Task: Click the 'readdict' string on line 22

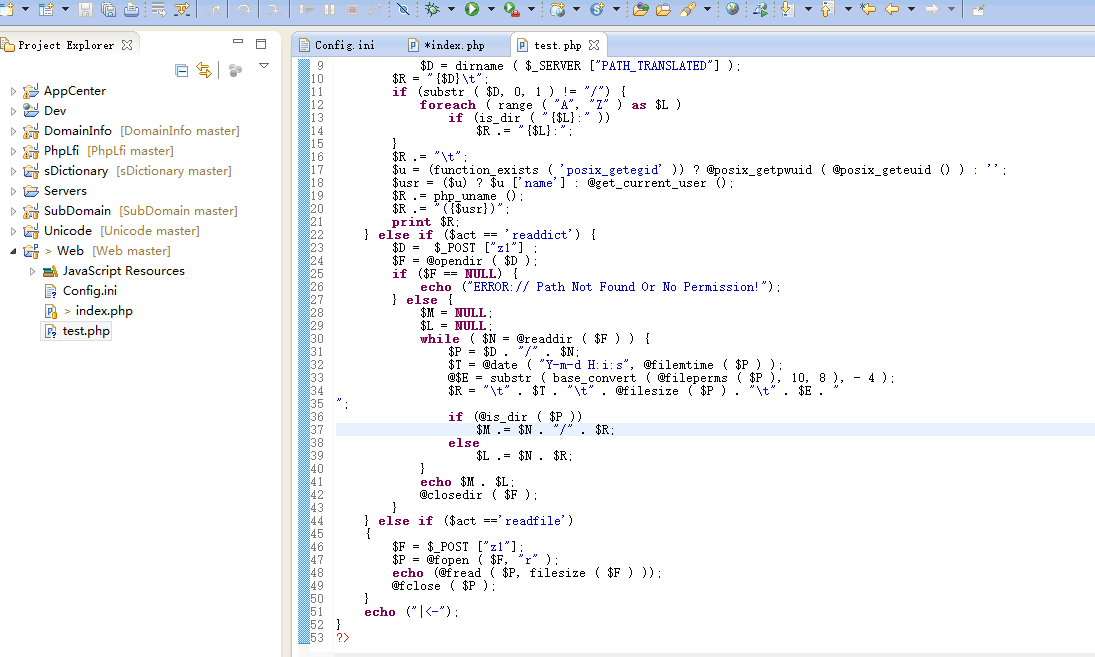Action: (x=542, y=235)
